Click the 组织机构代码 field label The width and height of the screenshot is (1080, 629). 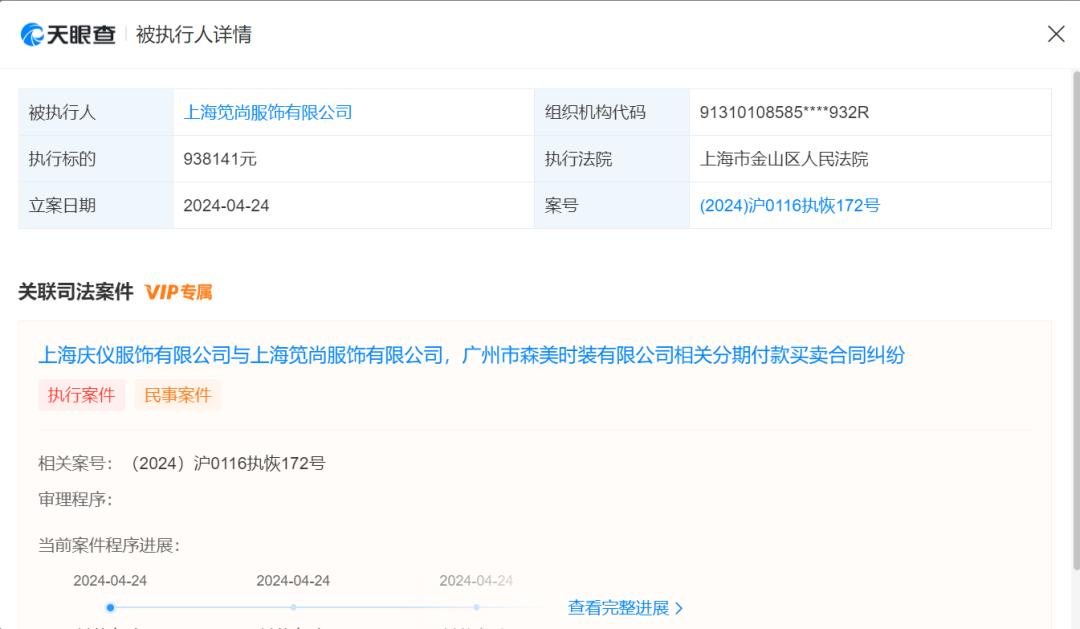tap(595, 112)
